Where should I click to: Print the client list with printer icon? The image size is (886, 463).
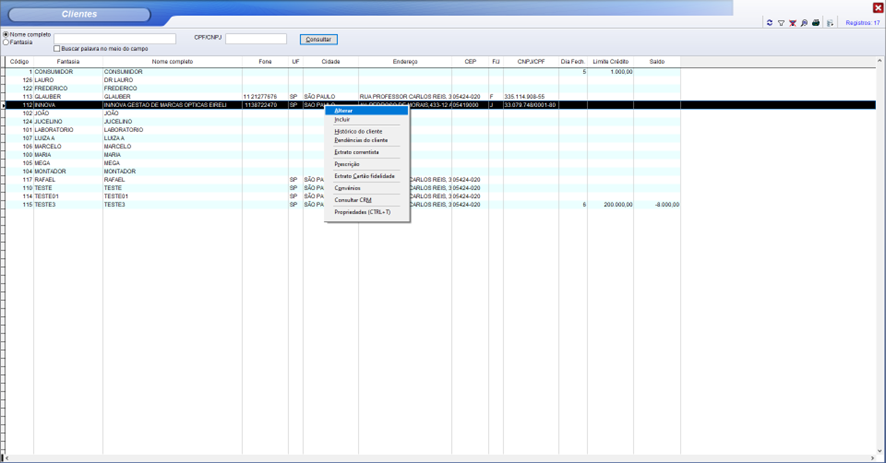point(816,22)
